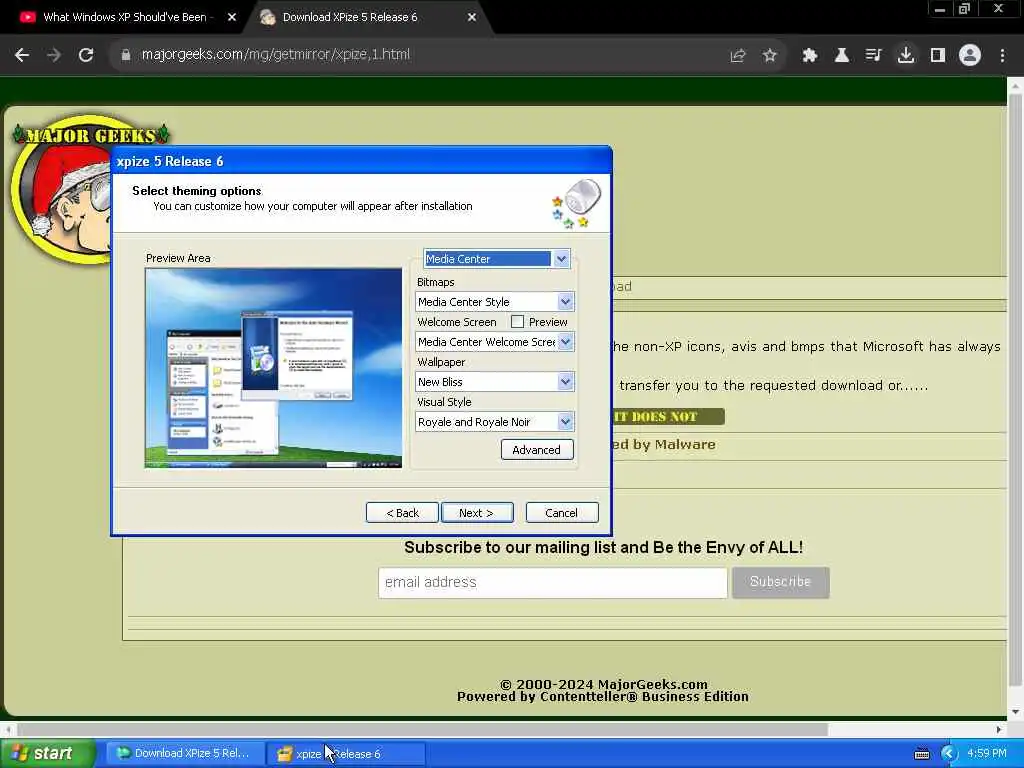Open the Chrome three-dot menu
Screen dimensions: 1024x768
point(1002,55)
